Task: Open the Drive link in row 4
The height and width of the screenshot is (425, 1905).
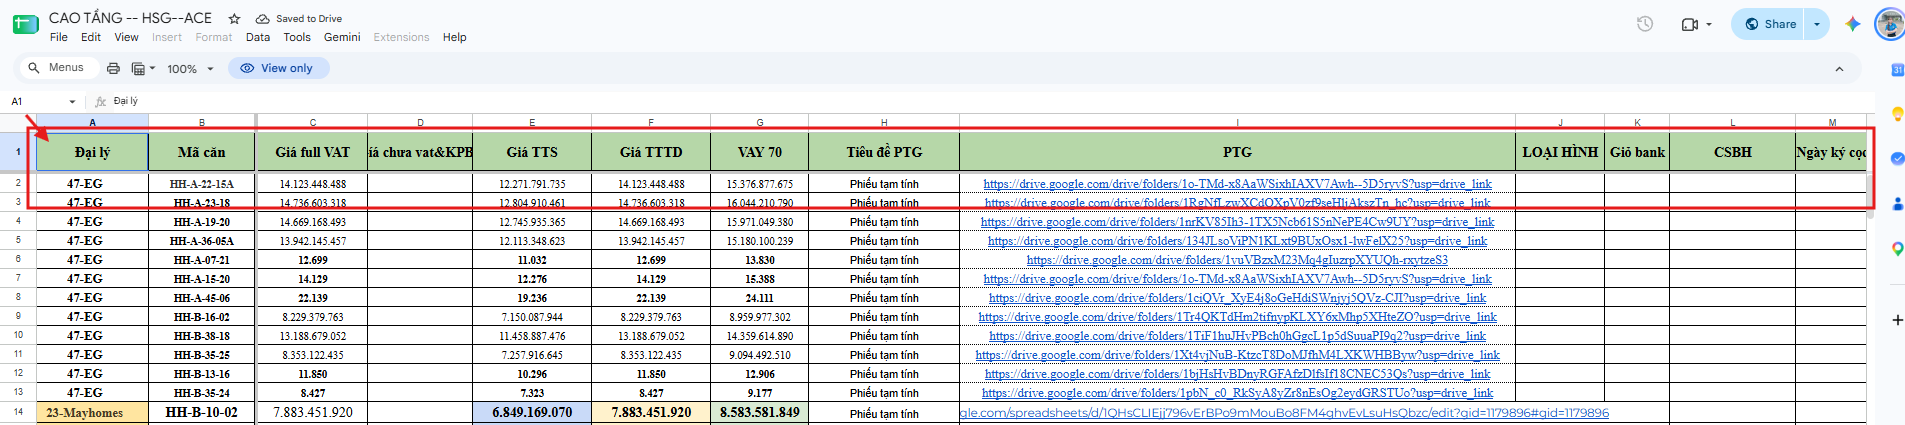Action: [1237, 222]
